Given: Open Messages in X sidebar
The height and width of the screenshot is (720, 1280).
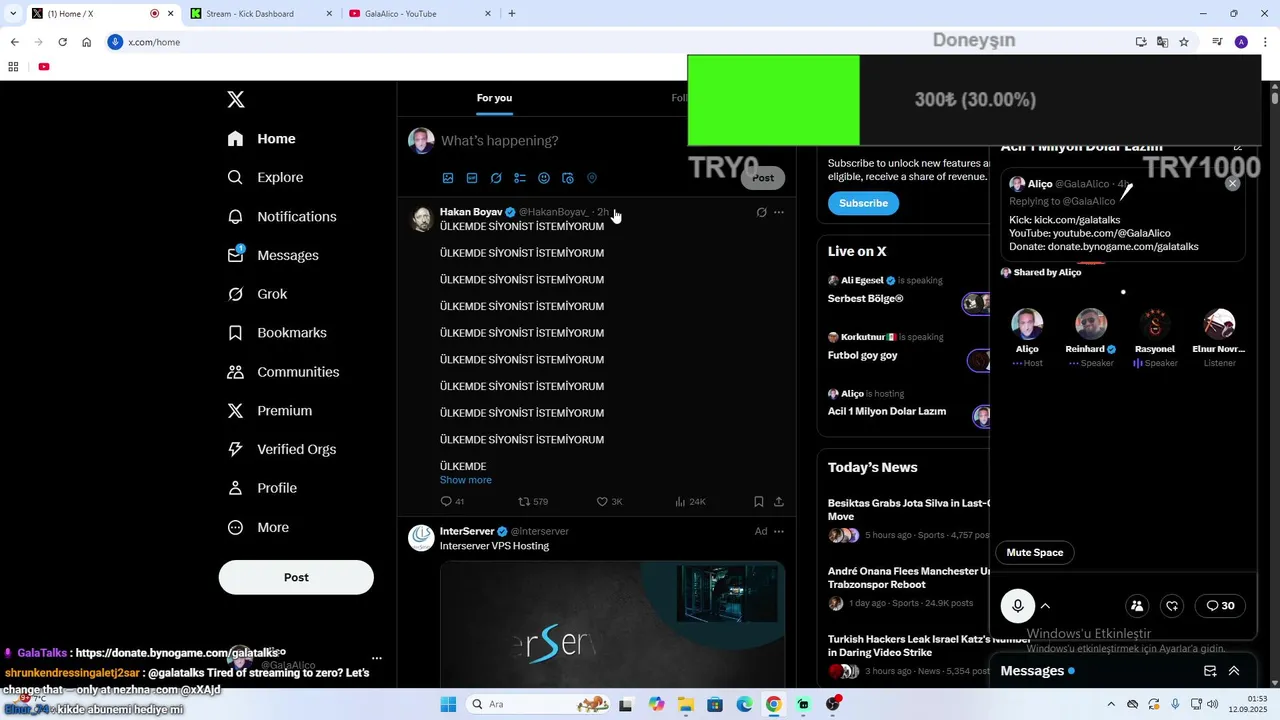Looking at the screenshot, I should [273, 255].
